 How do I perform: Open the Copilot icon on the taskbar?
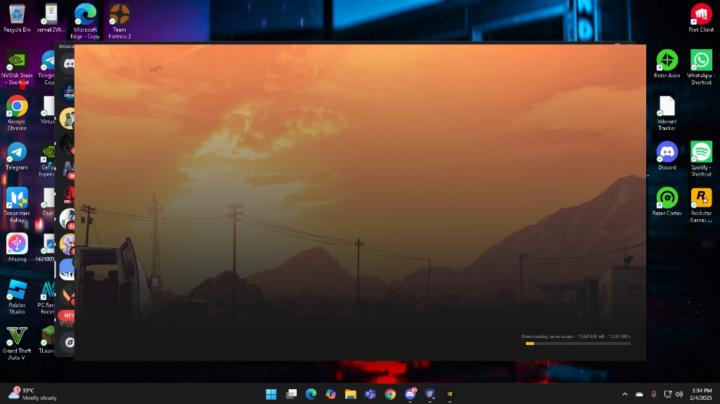click(x=331, y=394)
